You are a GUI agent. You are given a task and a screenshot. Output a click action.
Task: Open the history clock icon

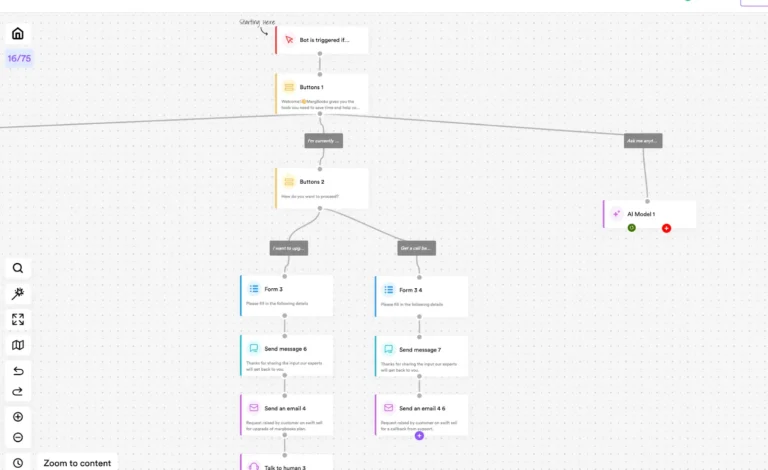point(18,463)
